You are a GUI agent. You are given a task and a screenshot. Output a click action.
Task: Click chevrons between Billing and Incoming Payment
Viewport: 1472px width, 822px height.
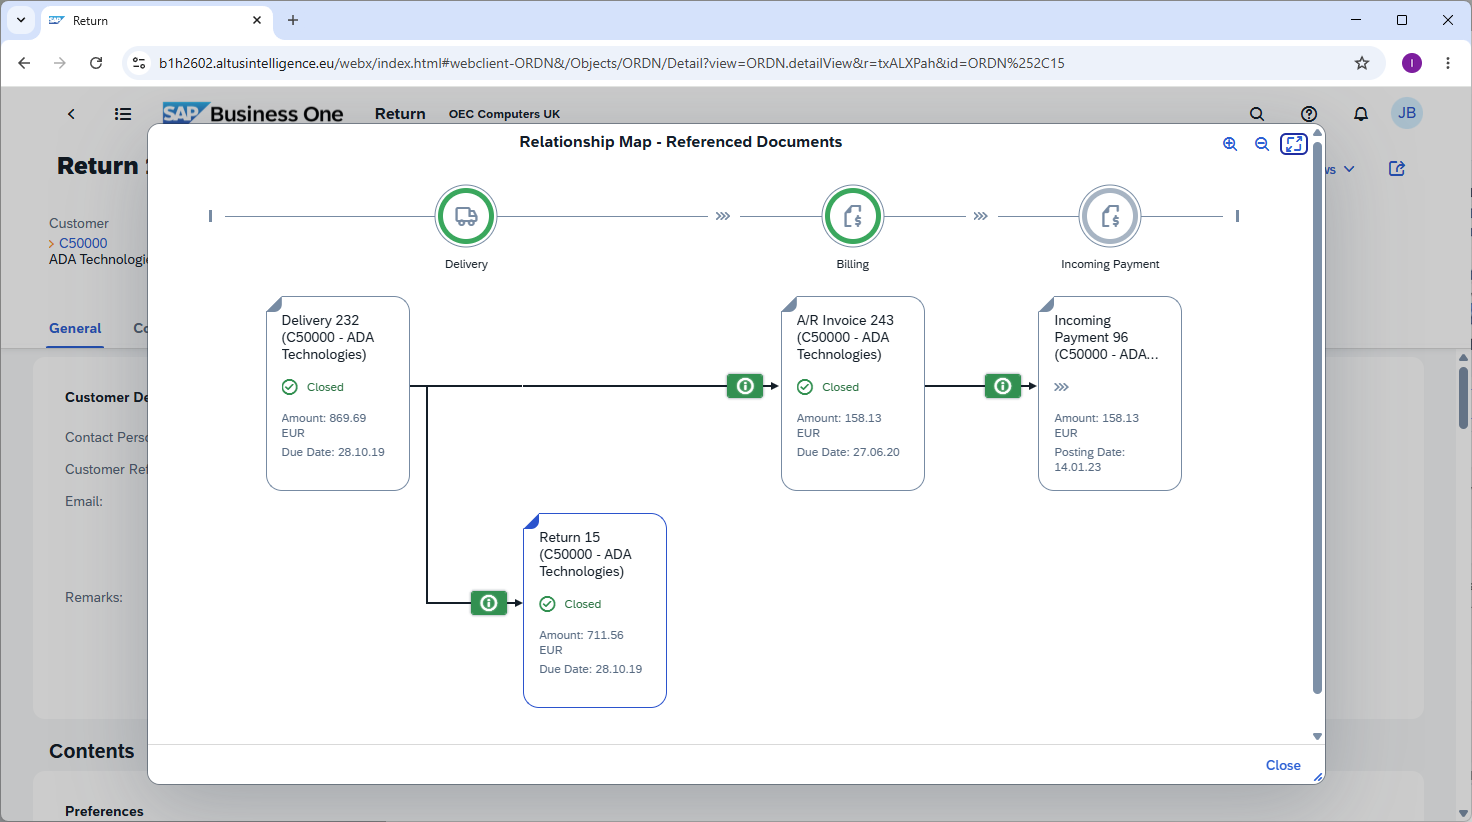click(981, 216)
